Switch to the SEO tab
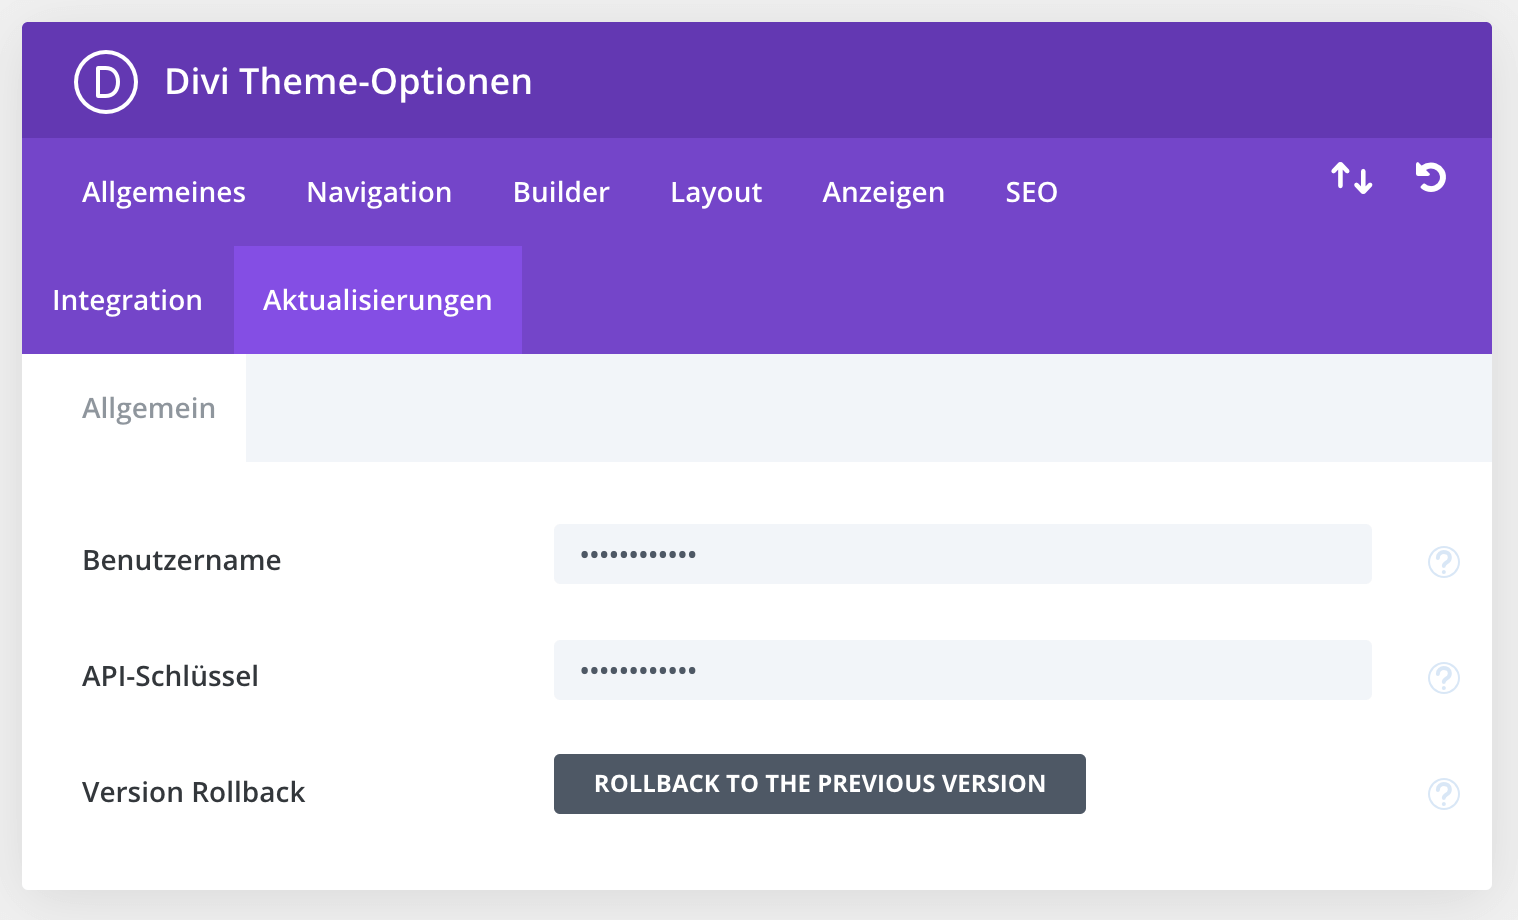 pyautogui.click(x=1031, y=192)
